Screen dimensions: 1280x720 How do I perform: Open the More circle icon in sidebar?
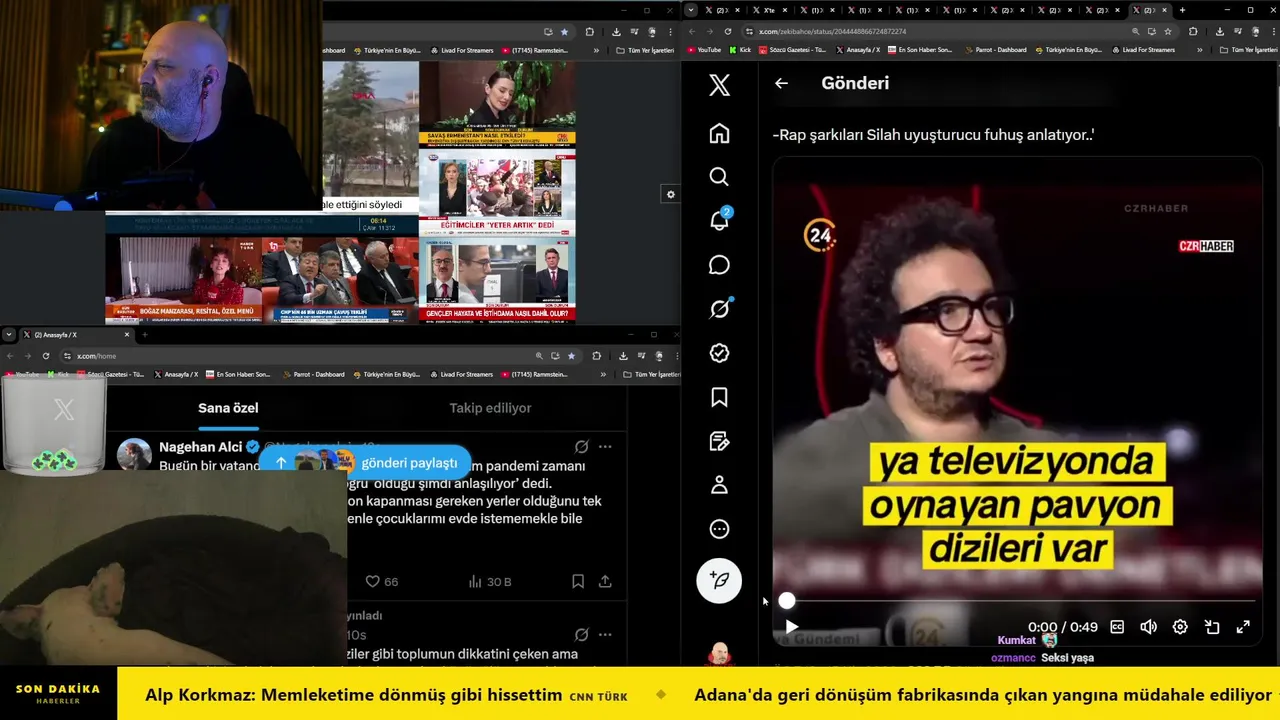point(719,529)
